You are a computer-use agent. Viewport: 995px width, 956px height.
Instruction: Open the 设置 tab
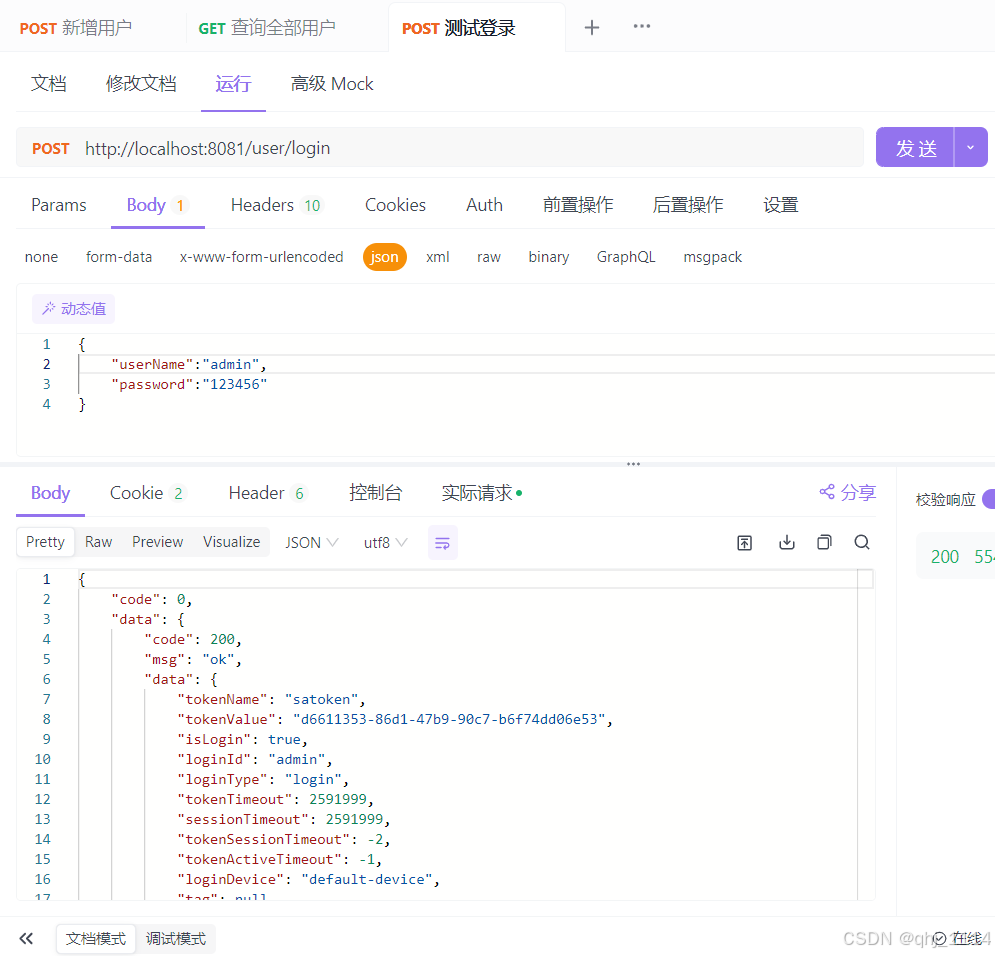click(781, 205)
